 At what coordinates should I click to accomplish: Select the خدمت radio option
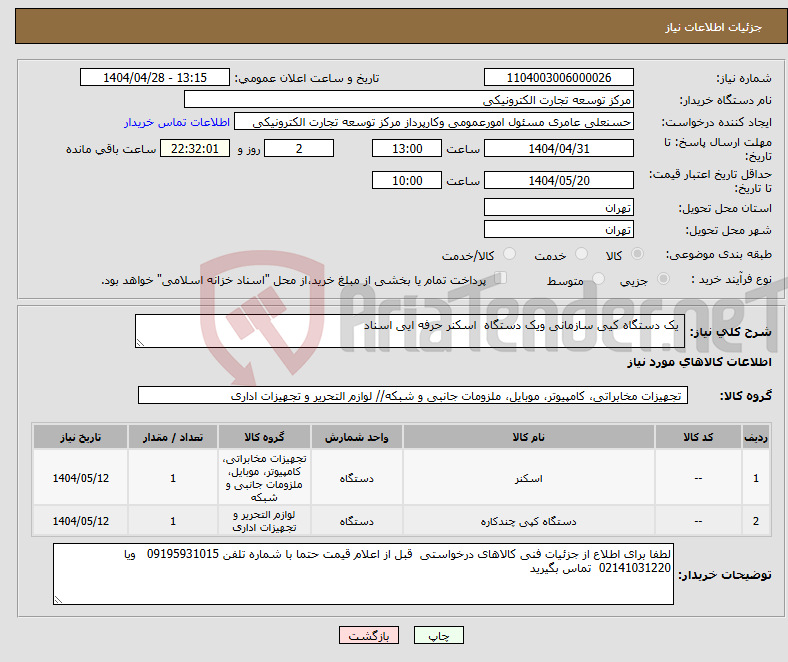[579, 256]
